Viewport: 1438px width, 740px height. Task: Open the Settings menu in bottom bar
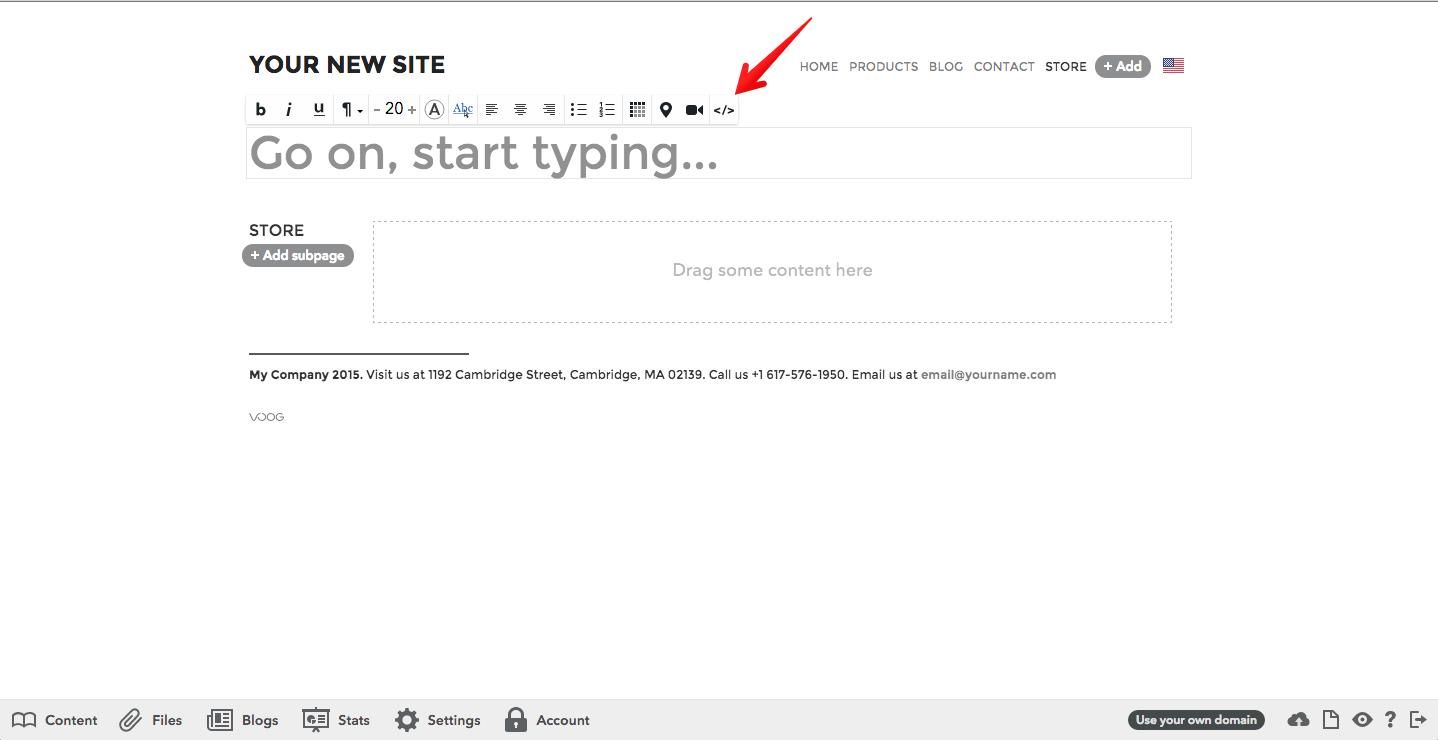pyautogui.click(x=437, y=720)
